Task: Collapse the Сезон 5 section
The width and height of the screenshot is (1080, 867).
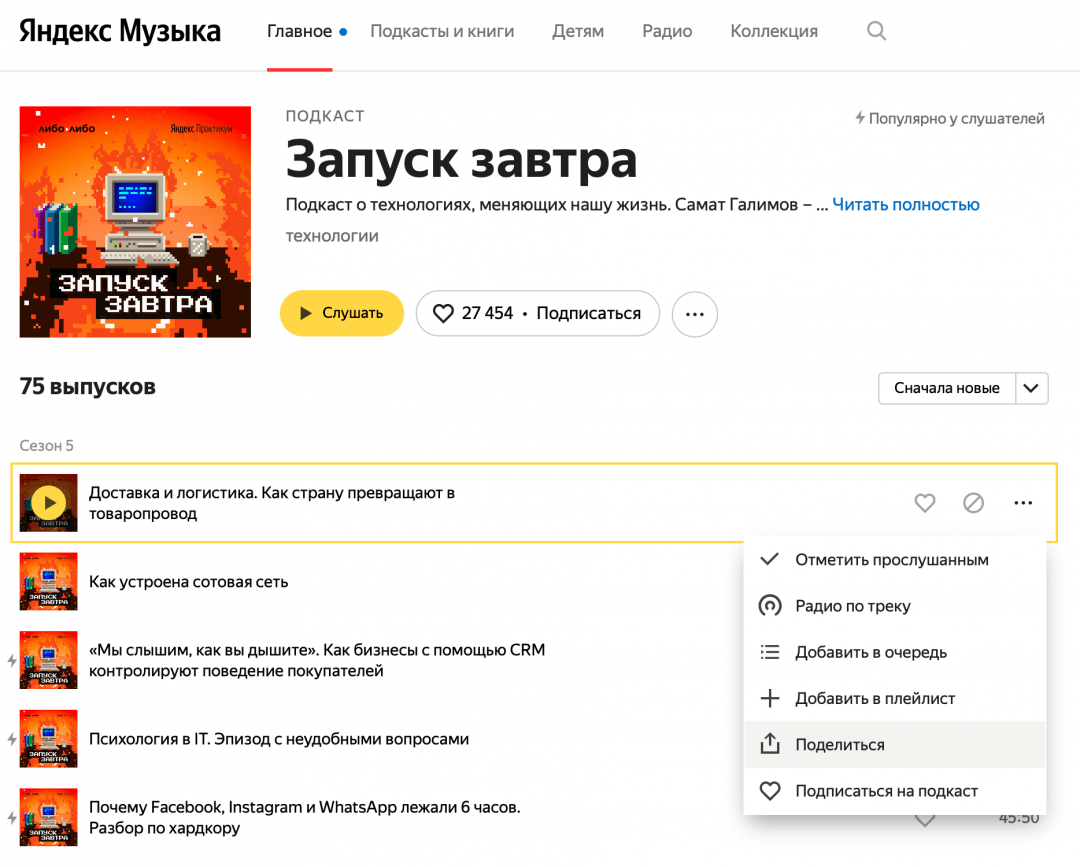Action: point(46,445)
